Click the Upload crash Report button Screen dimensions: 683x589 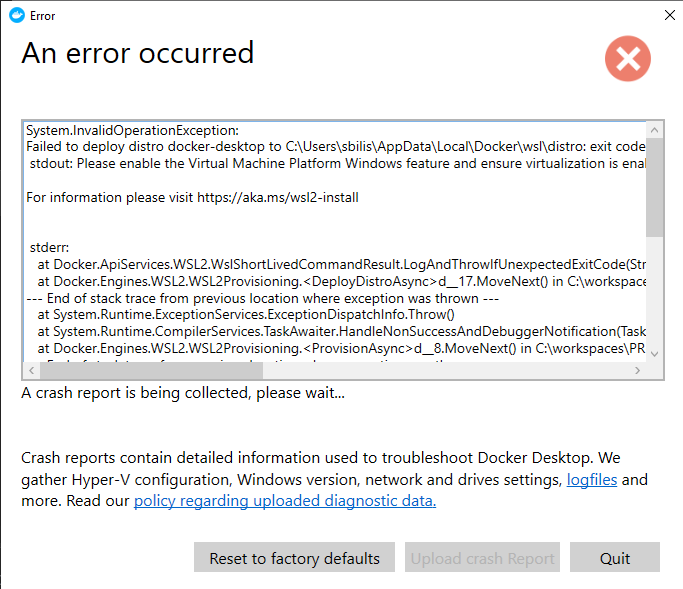tap(482, 557)
